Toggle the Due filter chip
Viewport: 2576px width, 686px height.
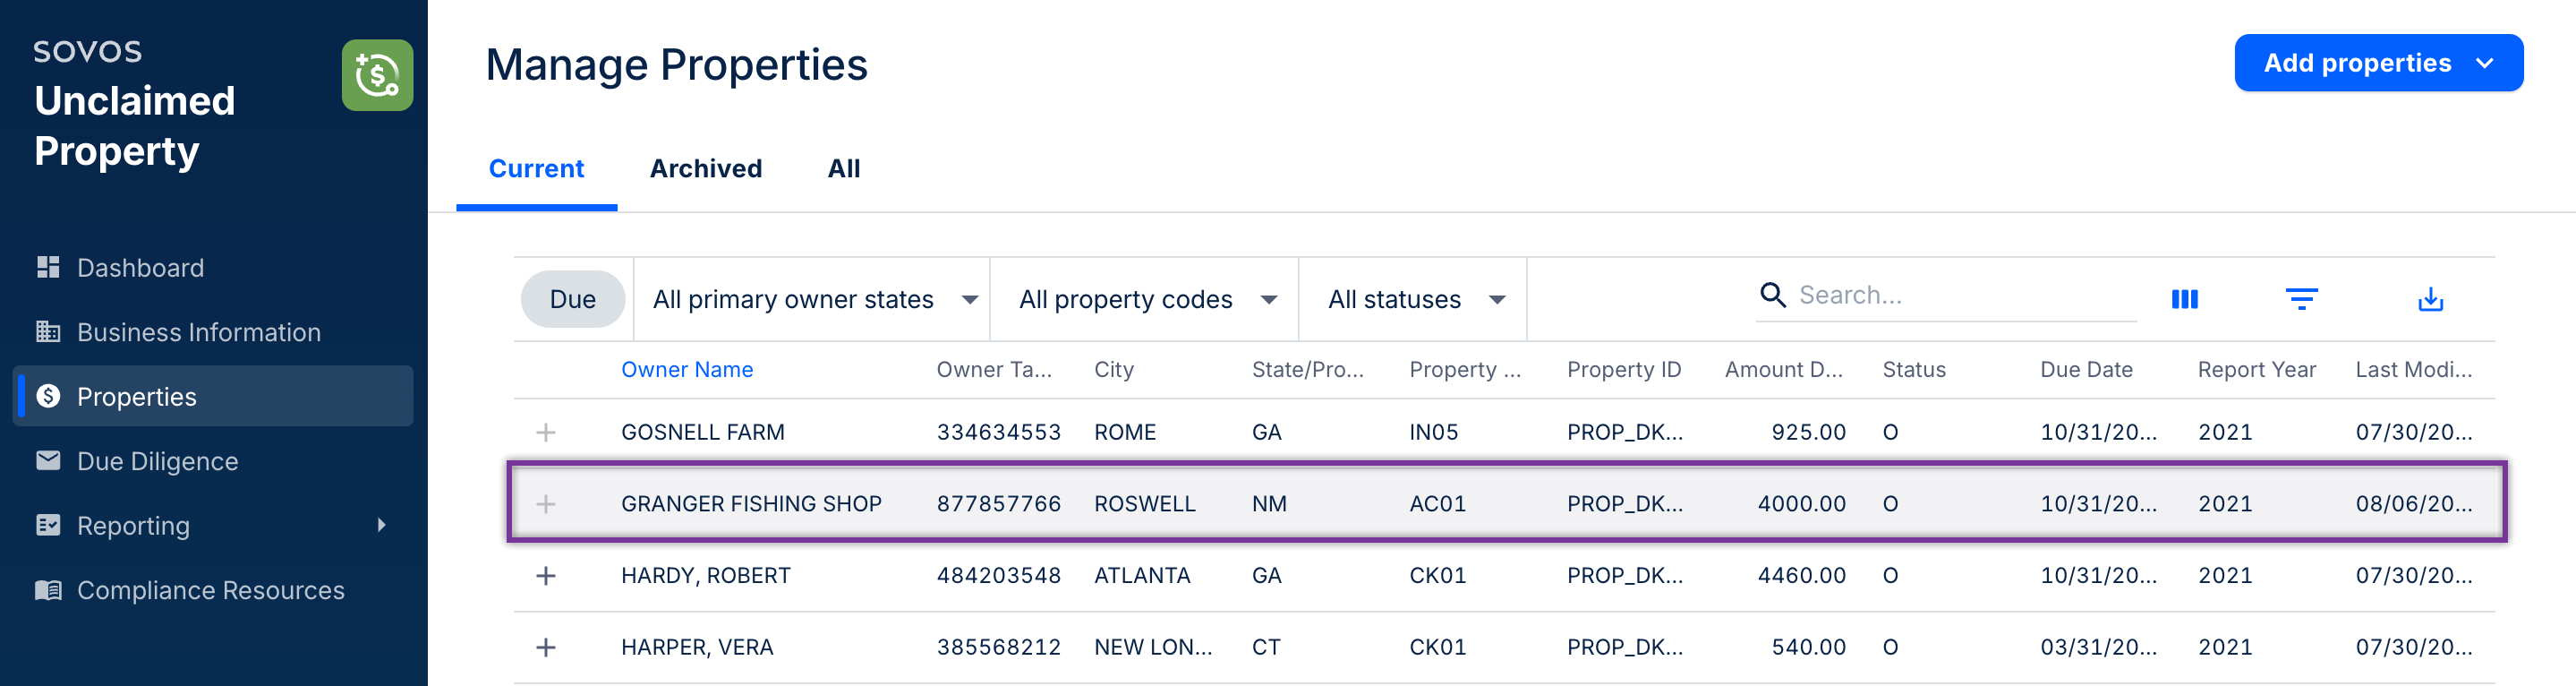tap(572, 299)
